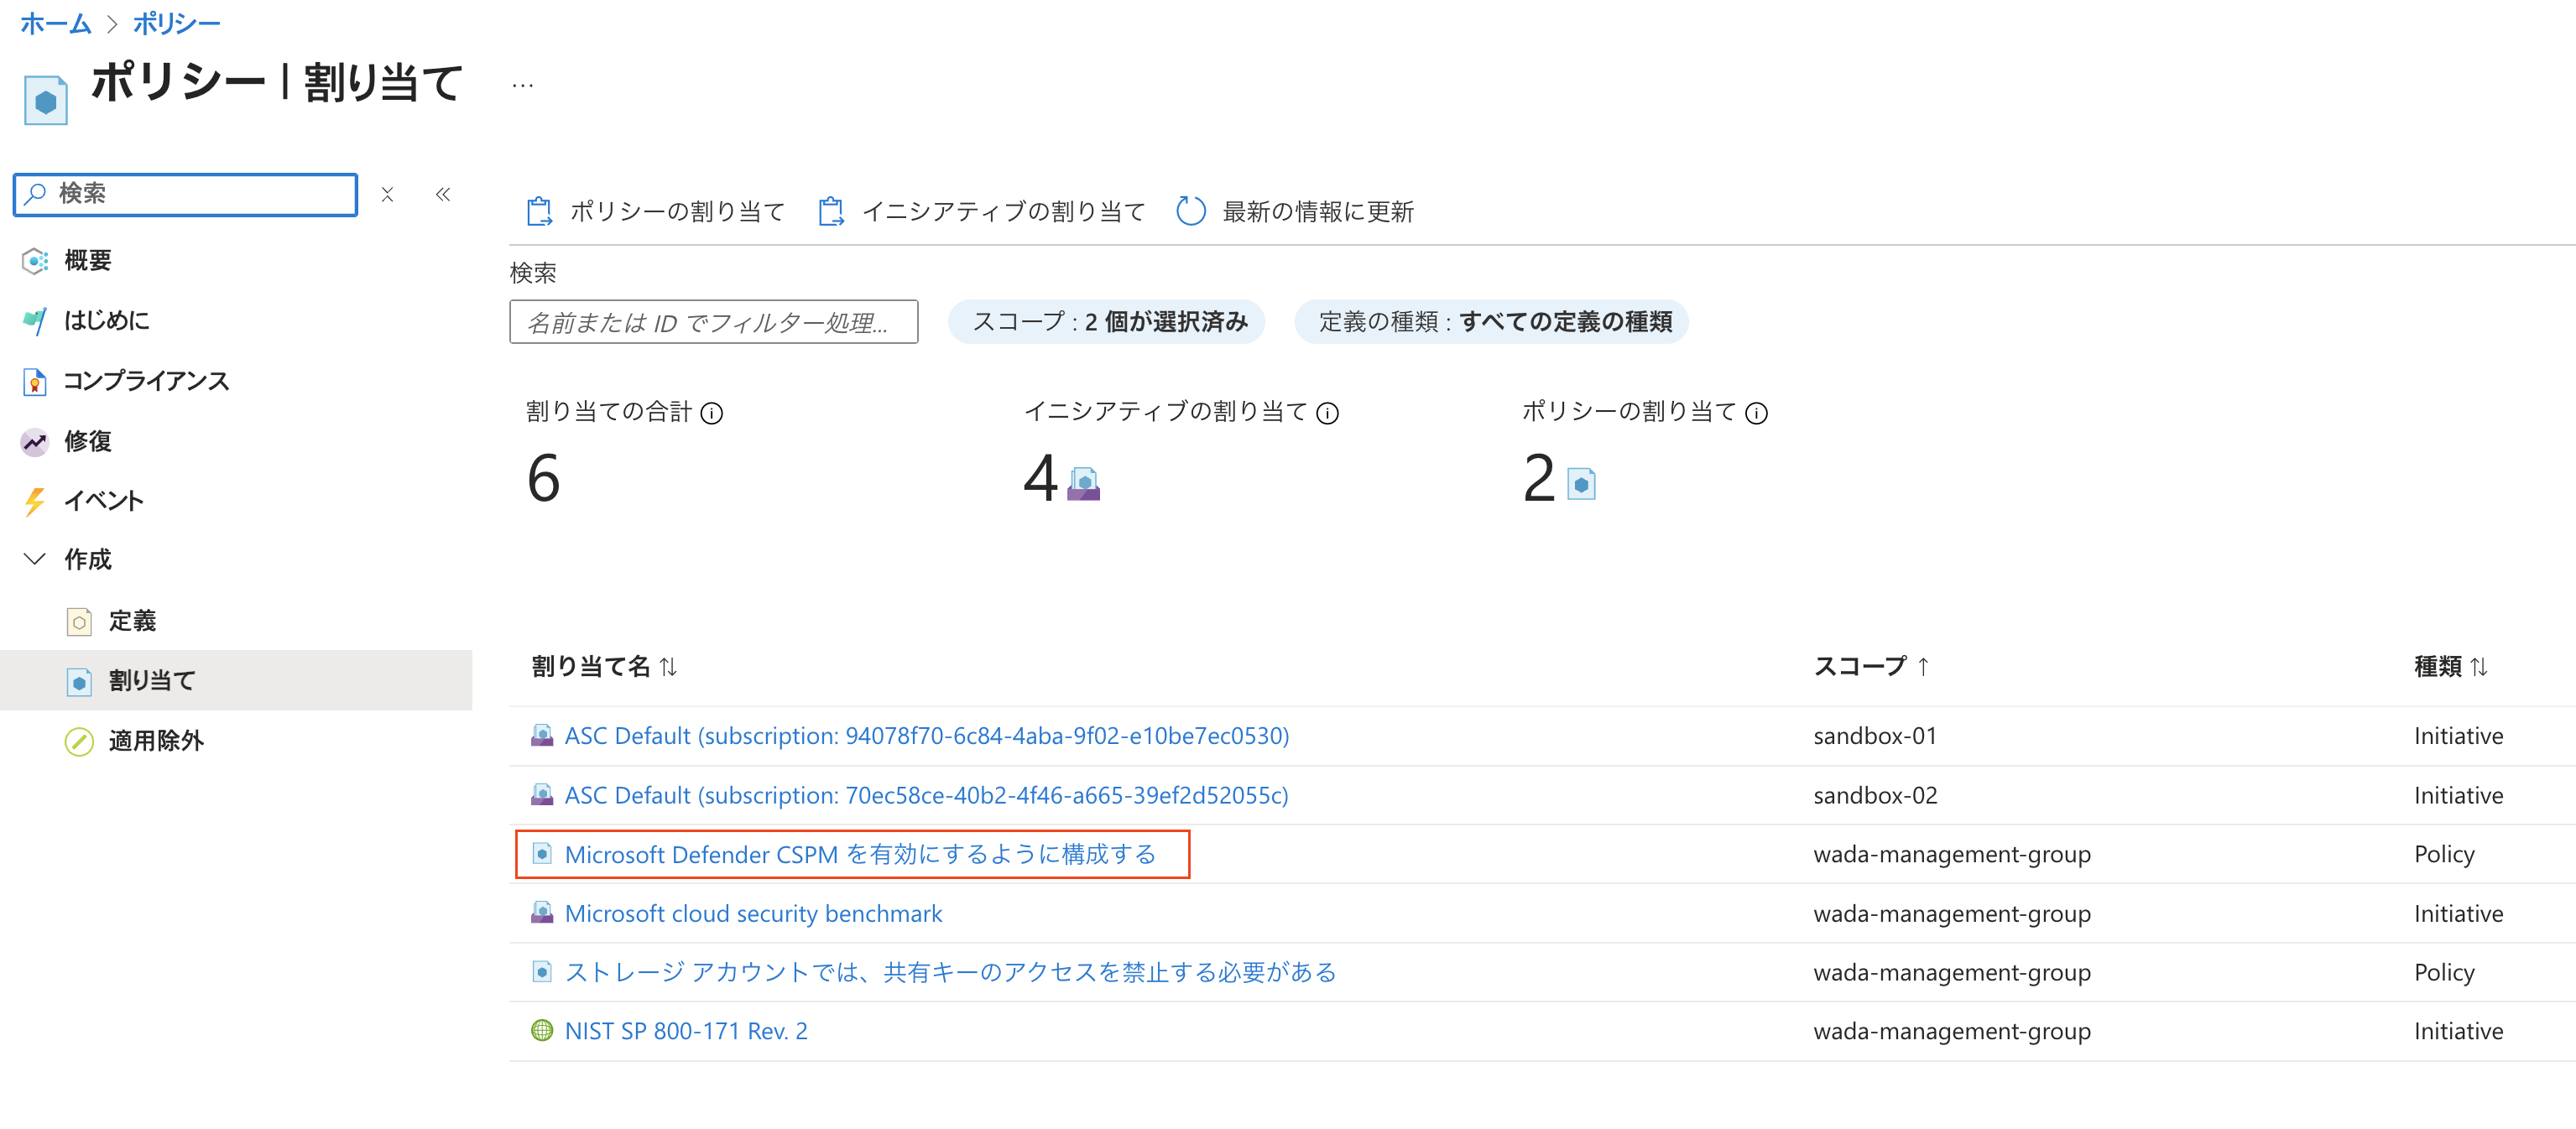Click the icon of Microsoft cloud security benchmark row
The image size is (2576, 1129).
point(542,912)
